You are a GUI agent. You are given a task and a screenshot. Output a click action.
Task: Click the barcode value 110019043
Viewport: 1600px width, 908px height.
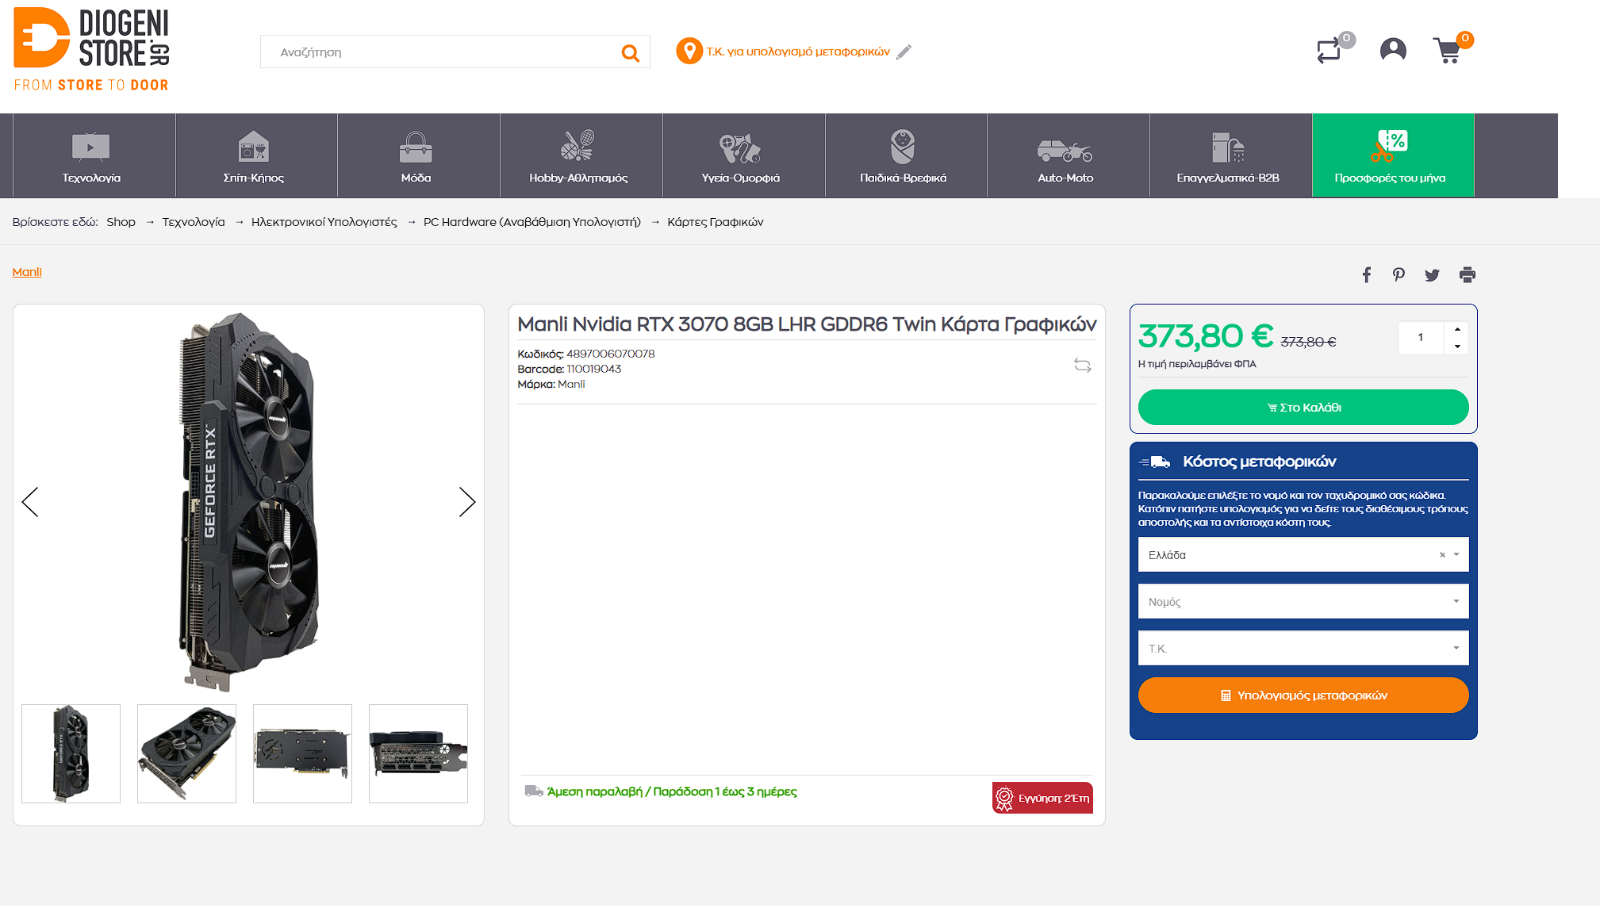(594, 369)
